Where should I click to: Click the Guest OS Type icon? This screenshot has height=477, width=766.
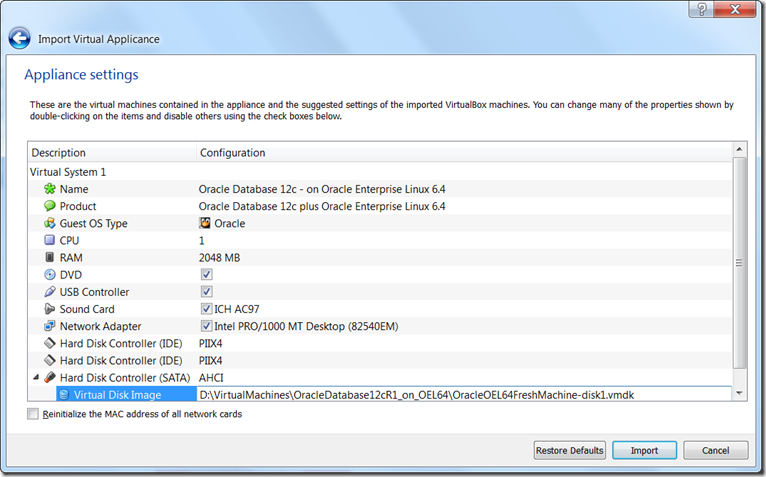point(49,223)
